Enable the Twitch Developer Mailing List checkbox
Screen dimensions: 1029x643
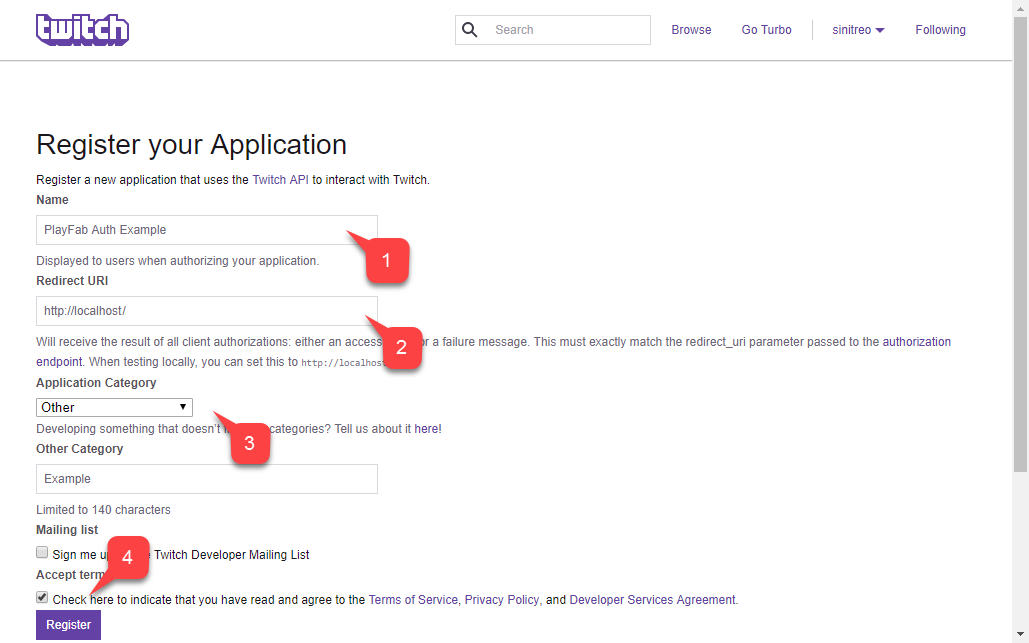point(42,552)
